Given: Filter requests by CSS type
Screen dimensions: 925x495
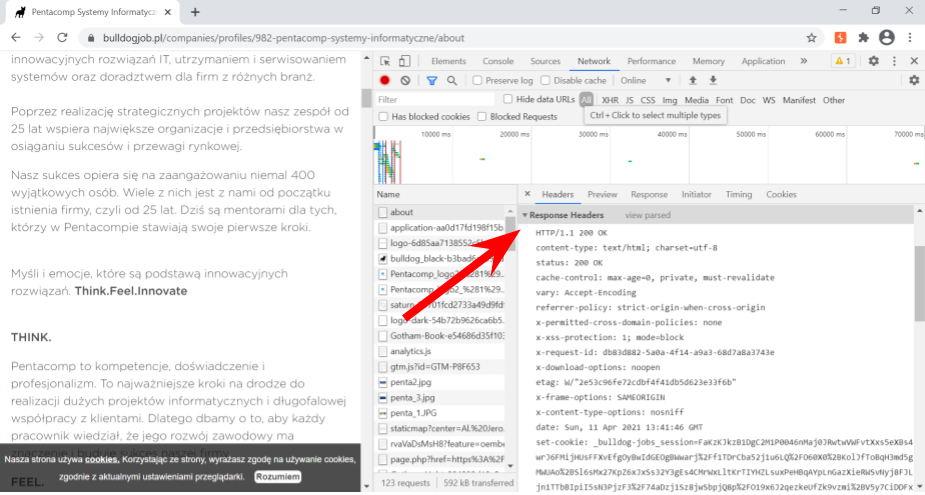Looking at the screenshot, I should point(648,100).
